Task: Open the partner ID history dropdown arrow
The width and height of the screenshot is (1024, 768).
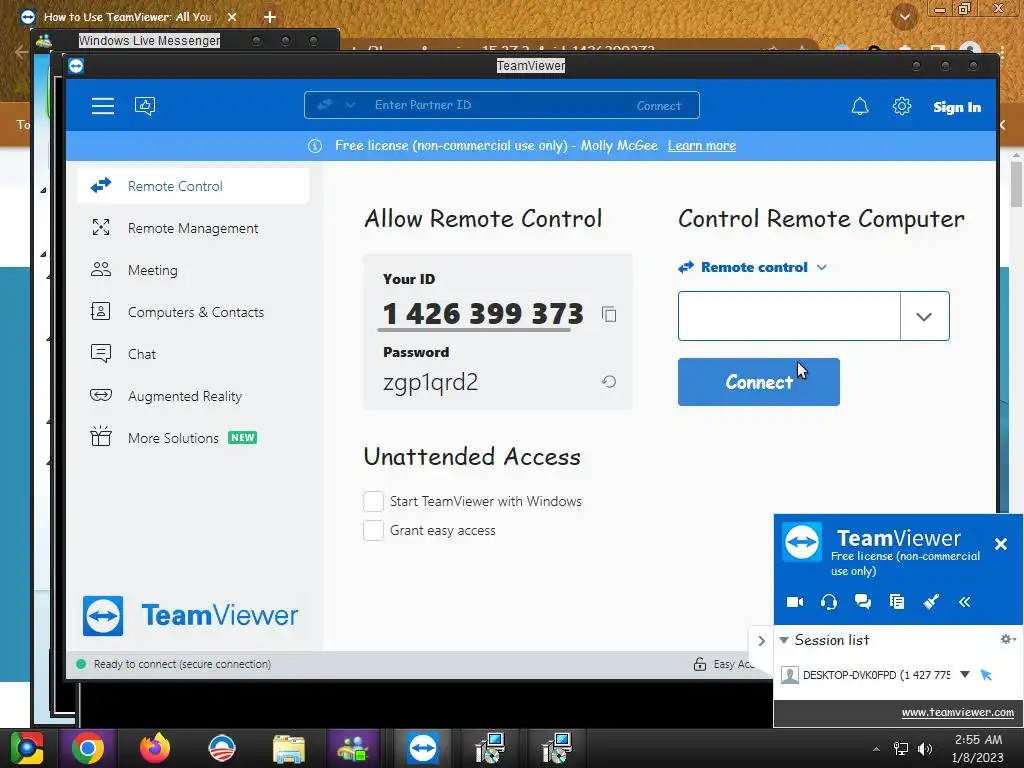Action: [924, 317]
